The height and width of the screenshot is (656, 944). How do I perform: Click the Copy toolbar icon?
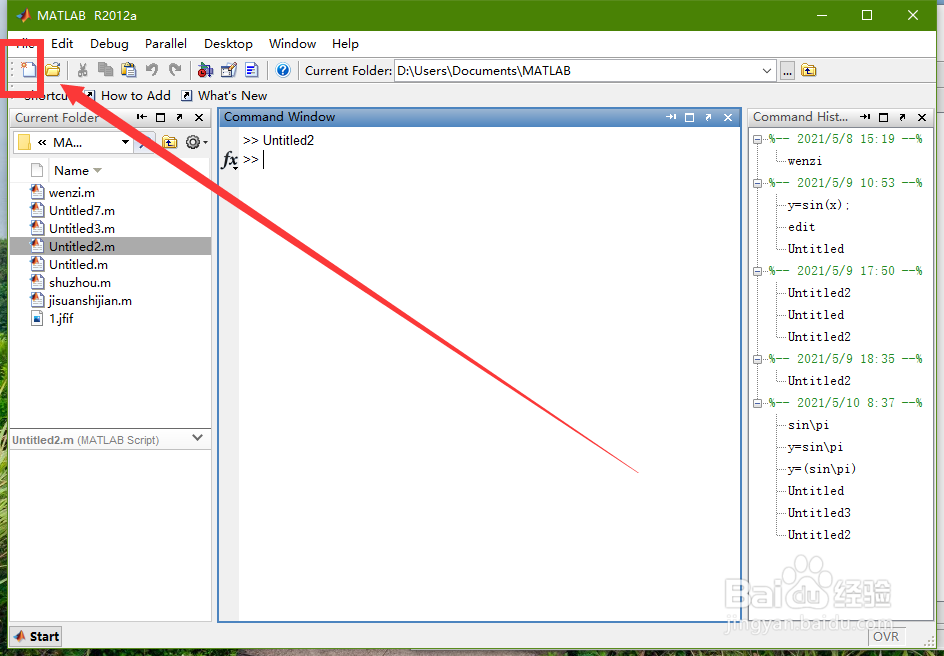(105, 70)
